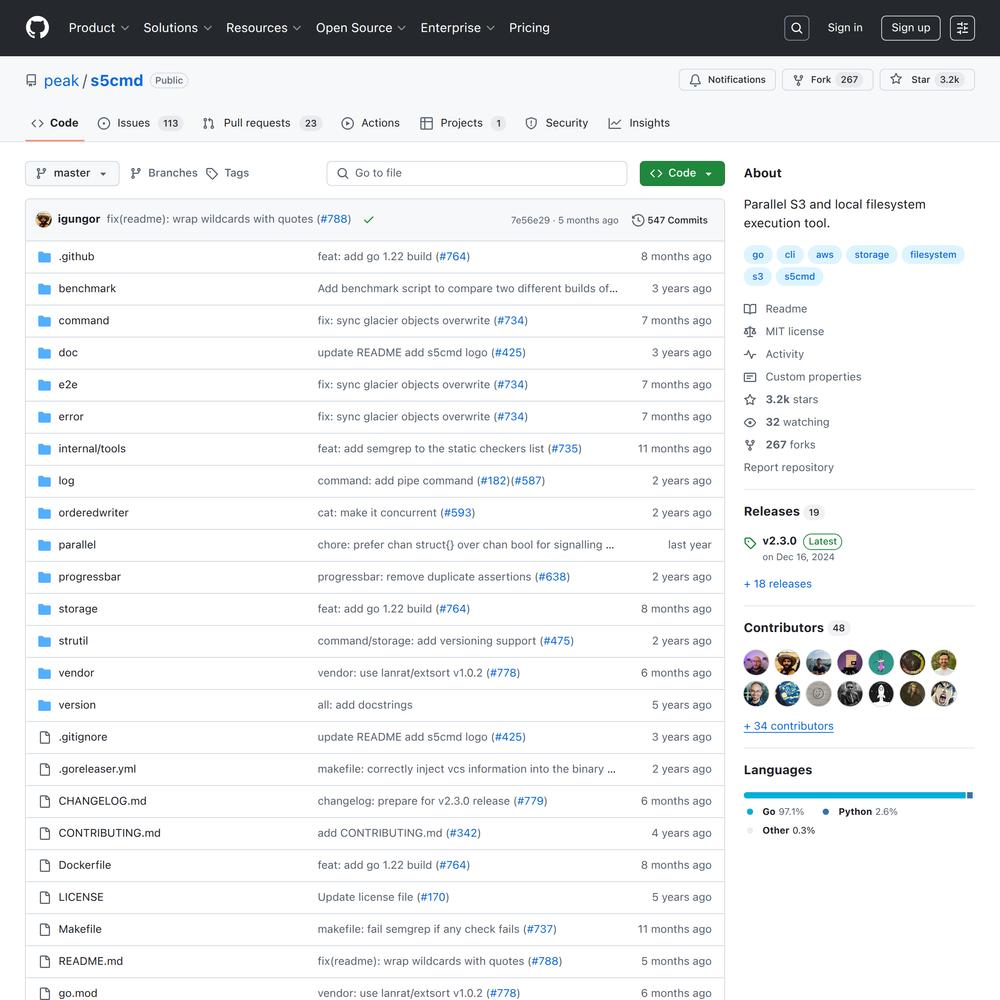Screen dimensions: 1000x1000
Task: View the commit check status checkmark
Action: pyautogui.click(x=368, y=219)
